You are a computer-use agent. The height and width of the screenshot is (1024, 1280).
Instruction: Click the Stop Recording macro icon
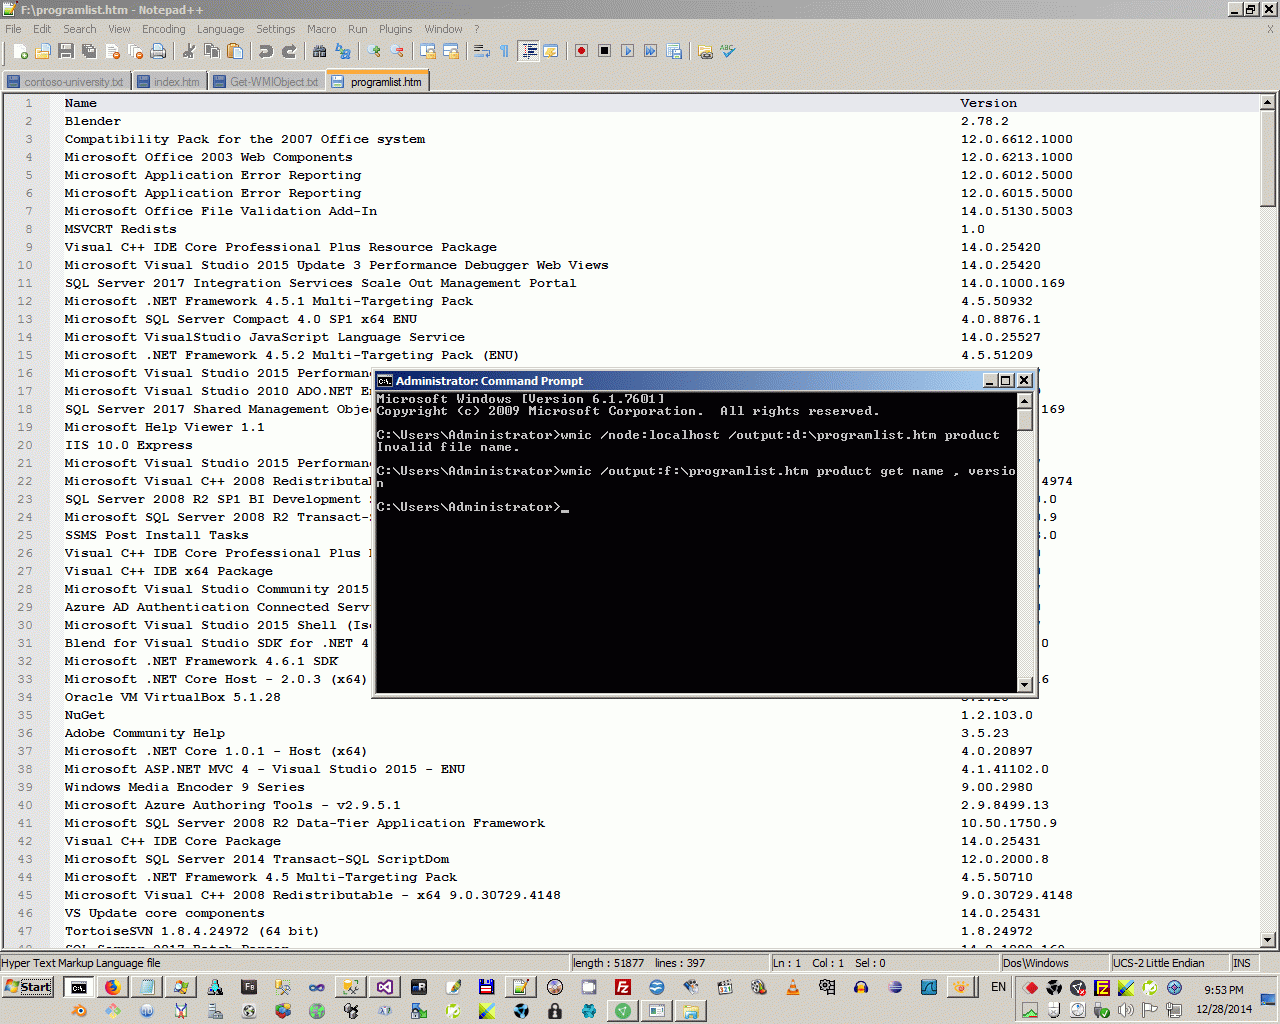tap(604, 51)
